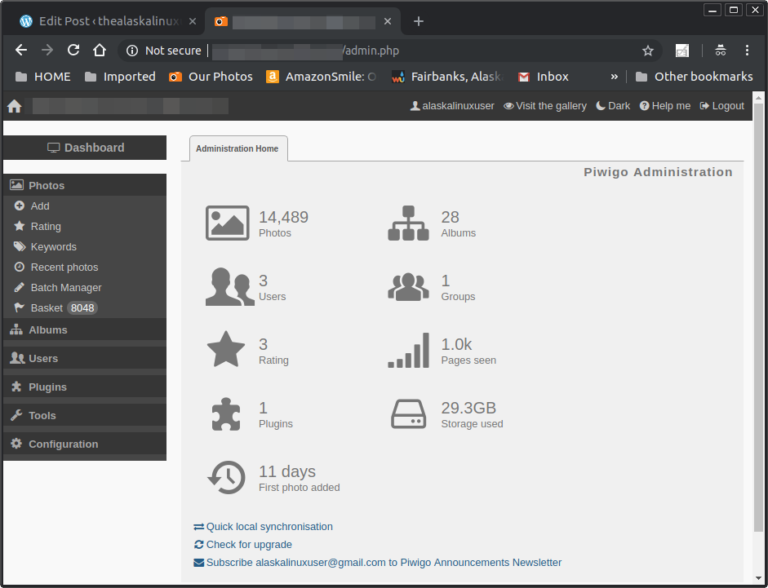Click the home icon in Piwigo header
This screenshot has width=768, height=588.
pyautogui.click(x=14, y=106)
